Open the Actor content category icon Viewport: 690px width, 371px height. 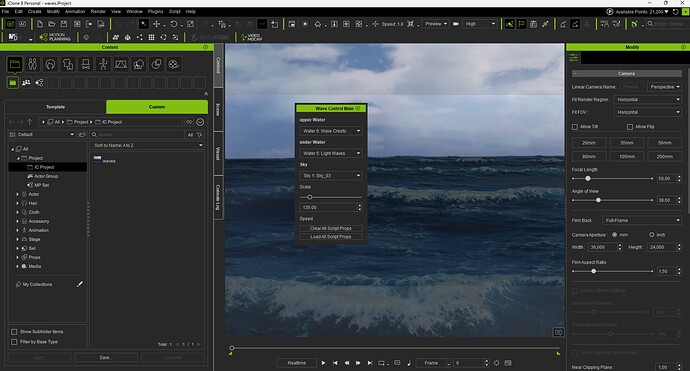click(x=33, y=64)
